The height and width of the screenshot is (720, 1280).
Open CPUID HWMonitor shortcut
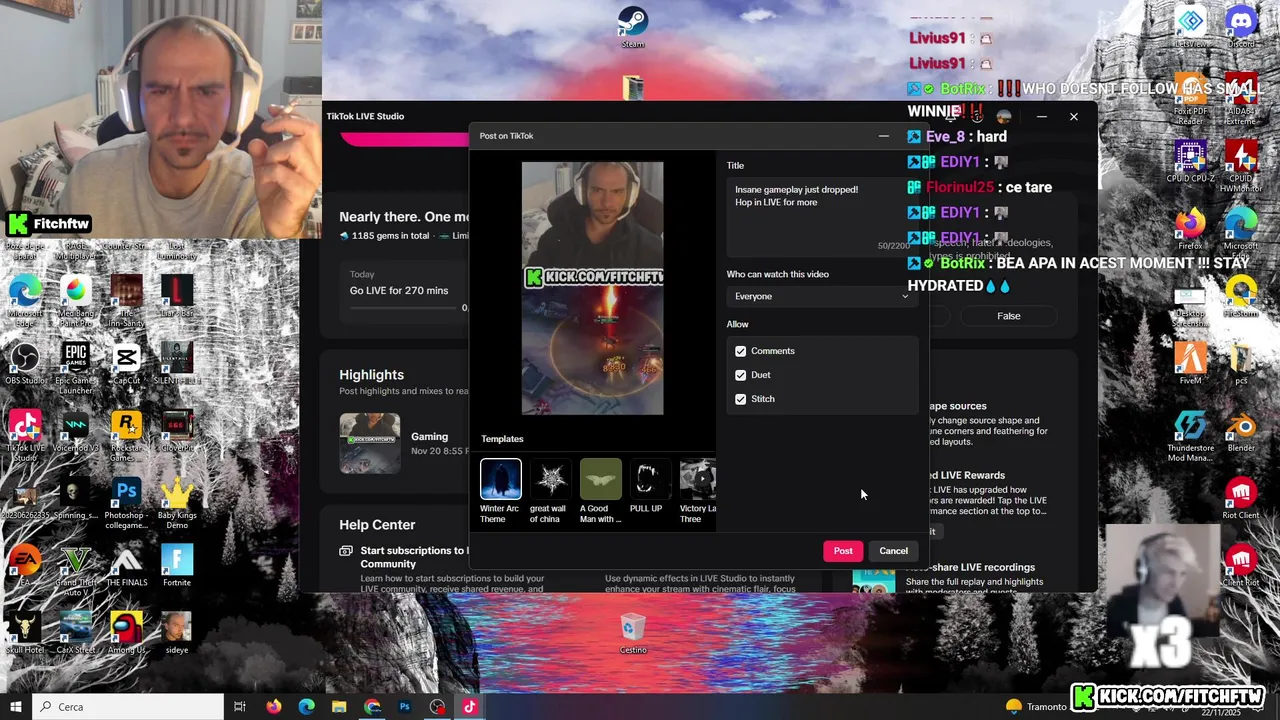tap(1241, 166)
